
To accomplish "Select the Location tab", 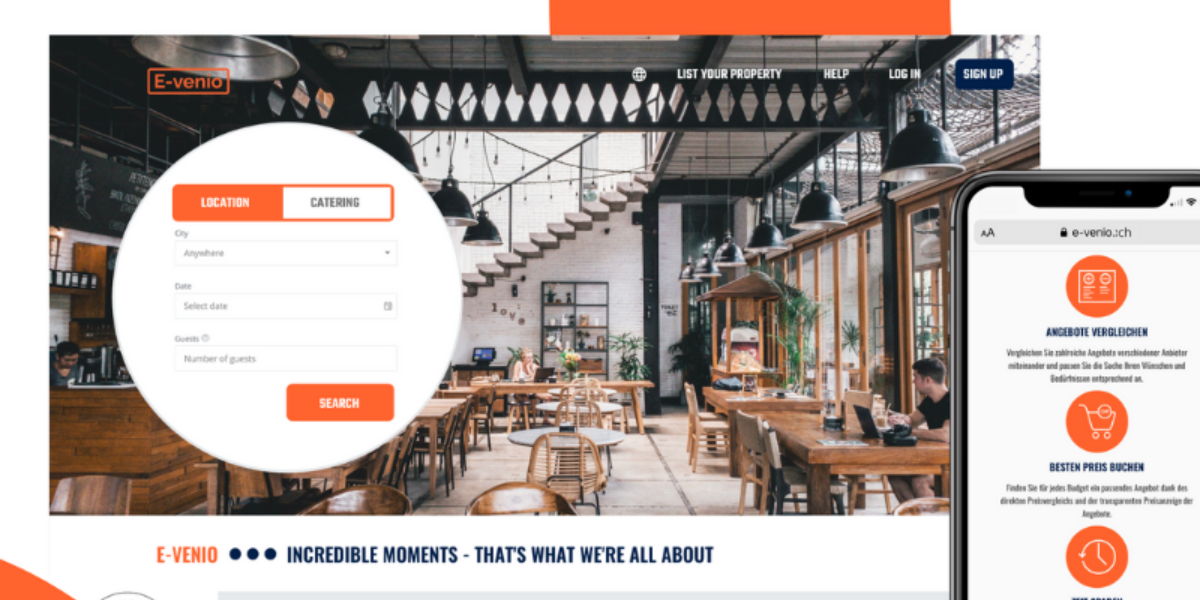I will tap(228, 202).
